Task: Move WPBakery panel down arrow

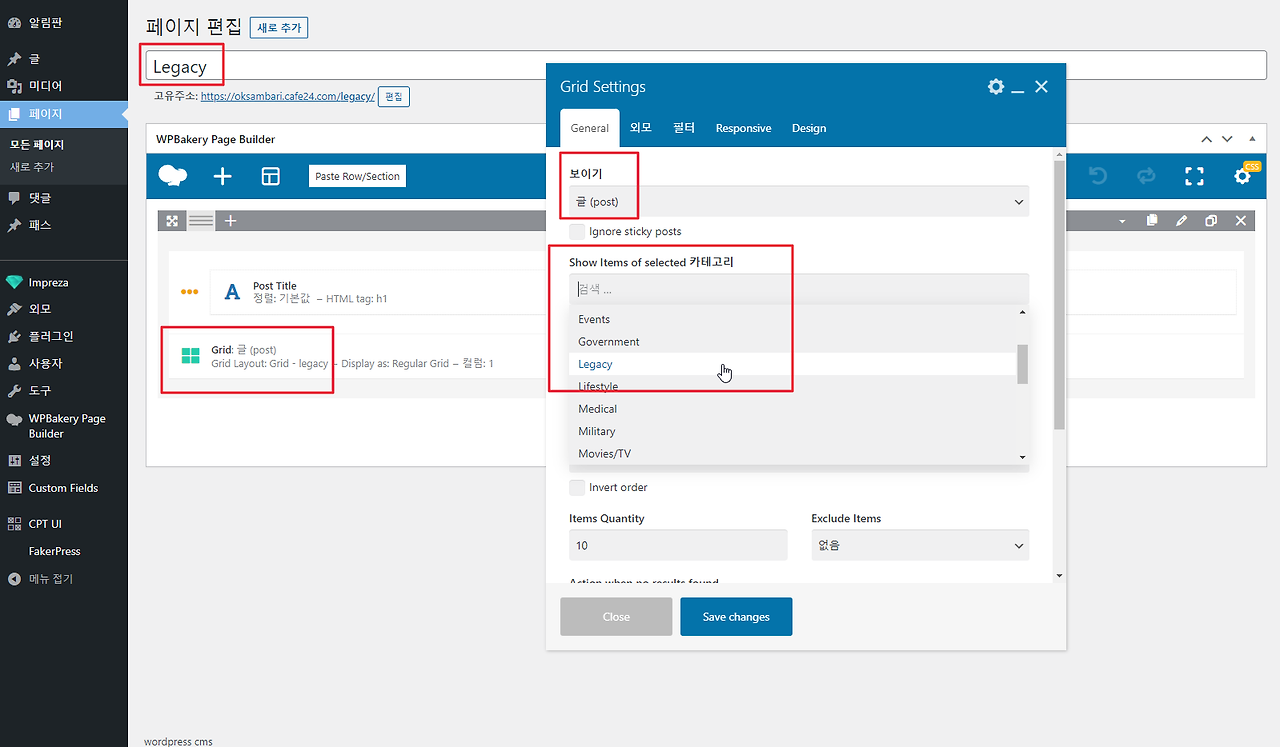Action: pos(1227,139)
